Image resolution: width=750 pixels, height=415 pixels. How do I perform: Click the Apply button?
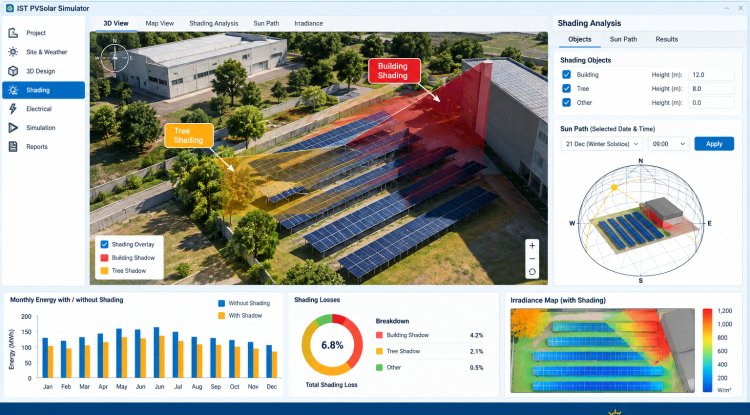click(x=714, y=144)
